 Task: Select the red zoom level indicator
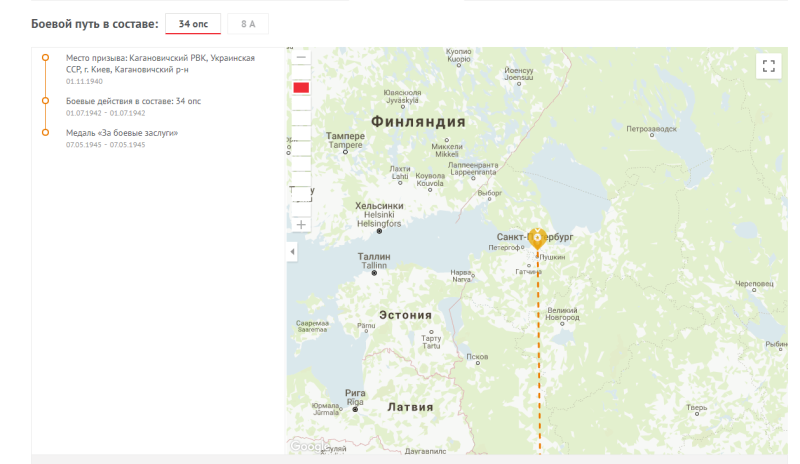pyautogui.click(x=301, y=88)
